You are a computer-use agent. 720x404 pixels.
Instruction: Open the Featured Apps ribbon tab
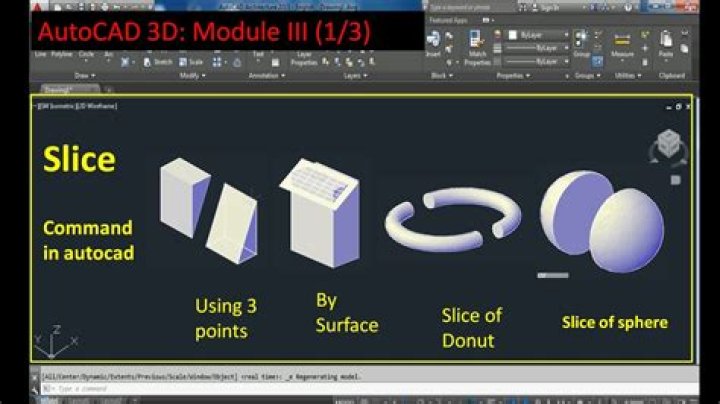click(x=448, y=20)
